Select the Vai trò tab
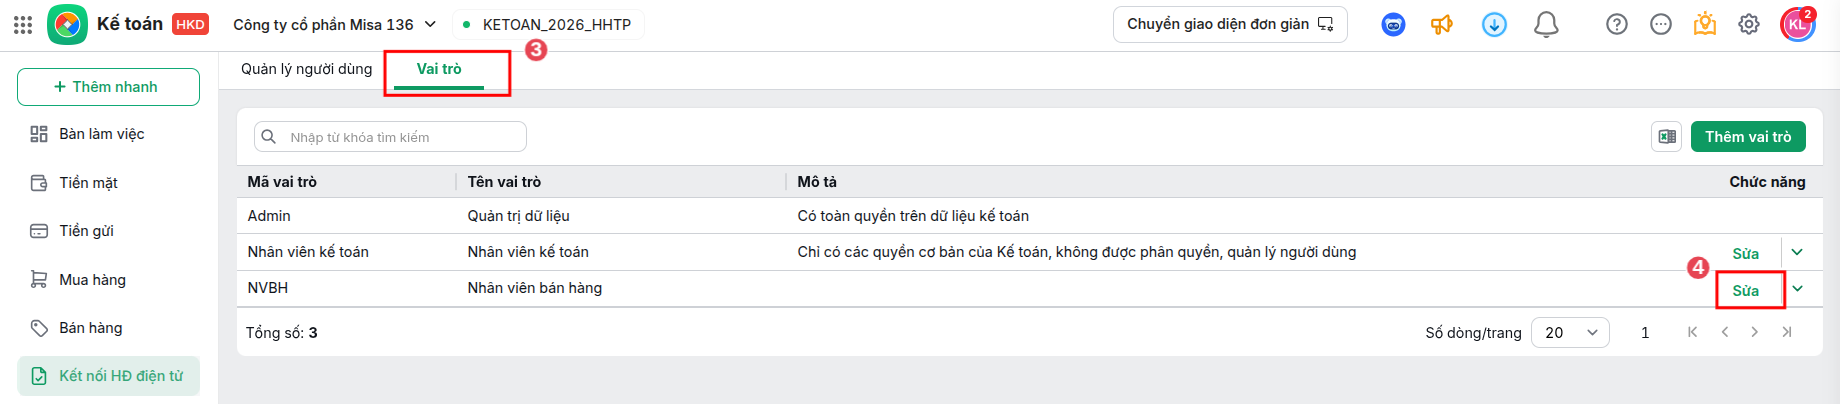Image resolution: width=1840 pixels, height=404 pixels. (x=439, y=69)
